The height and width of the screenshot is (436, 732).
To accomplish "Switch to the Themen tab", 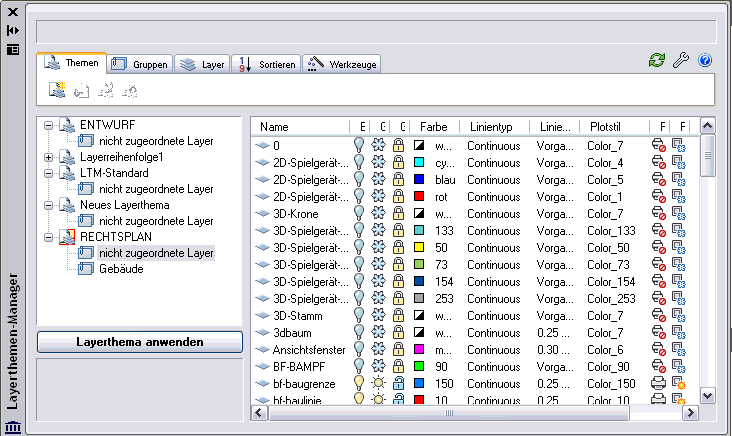I will pyautogui.click(x=71, y=63).
